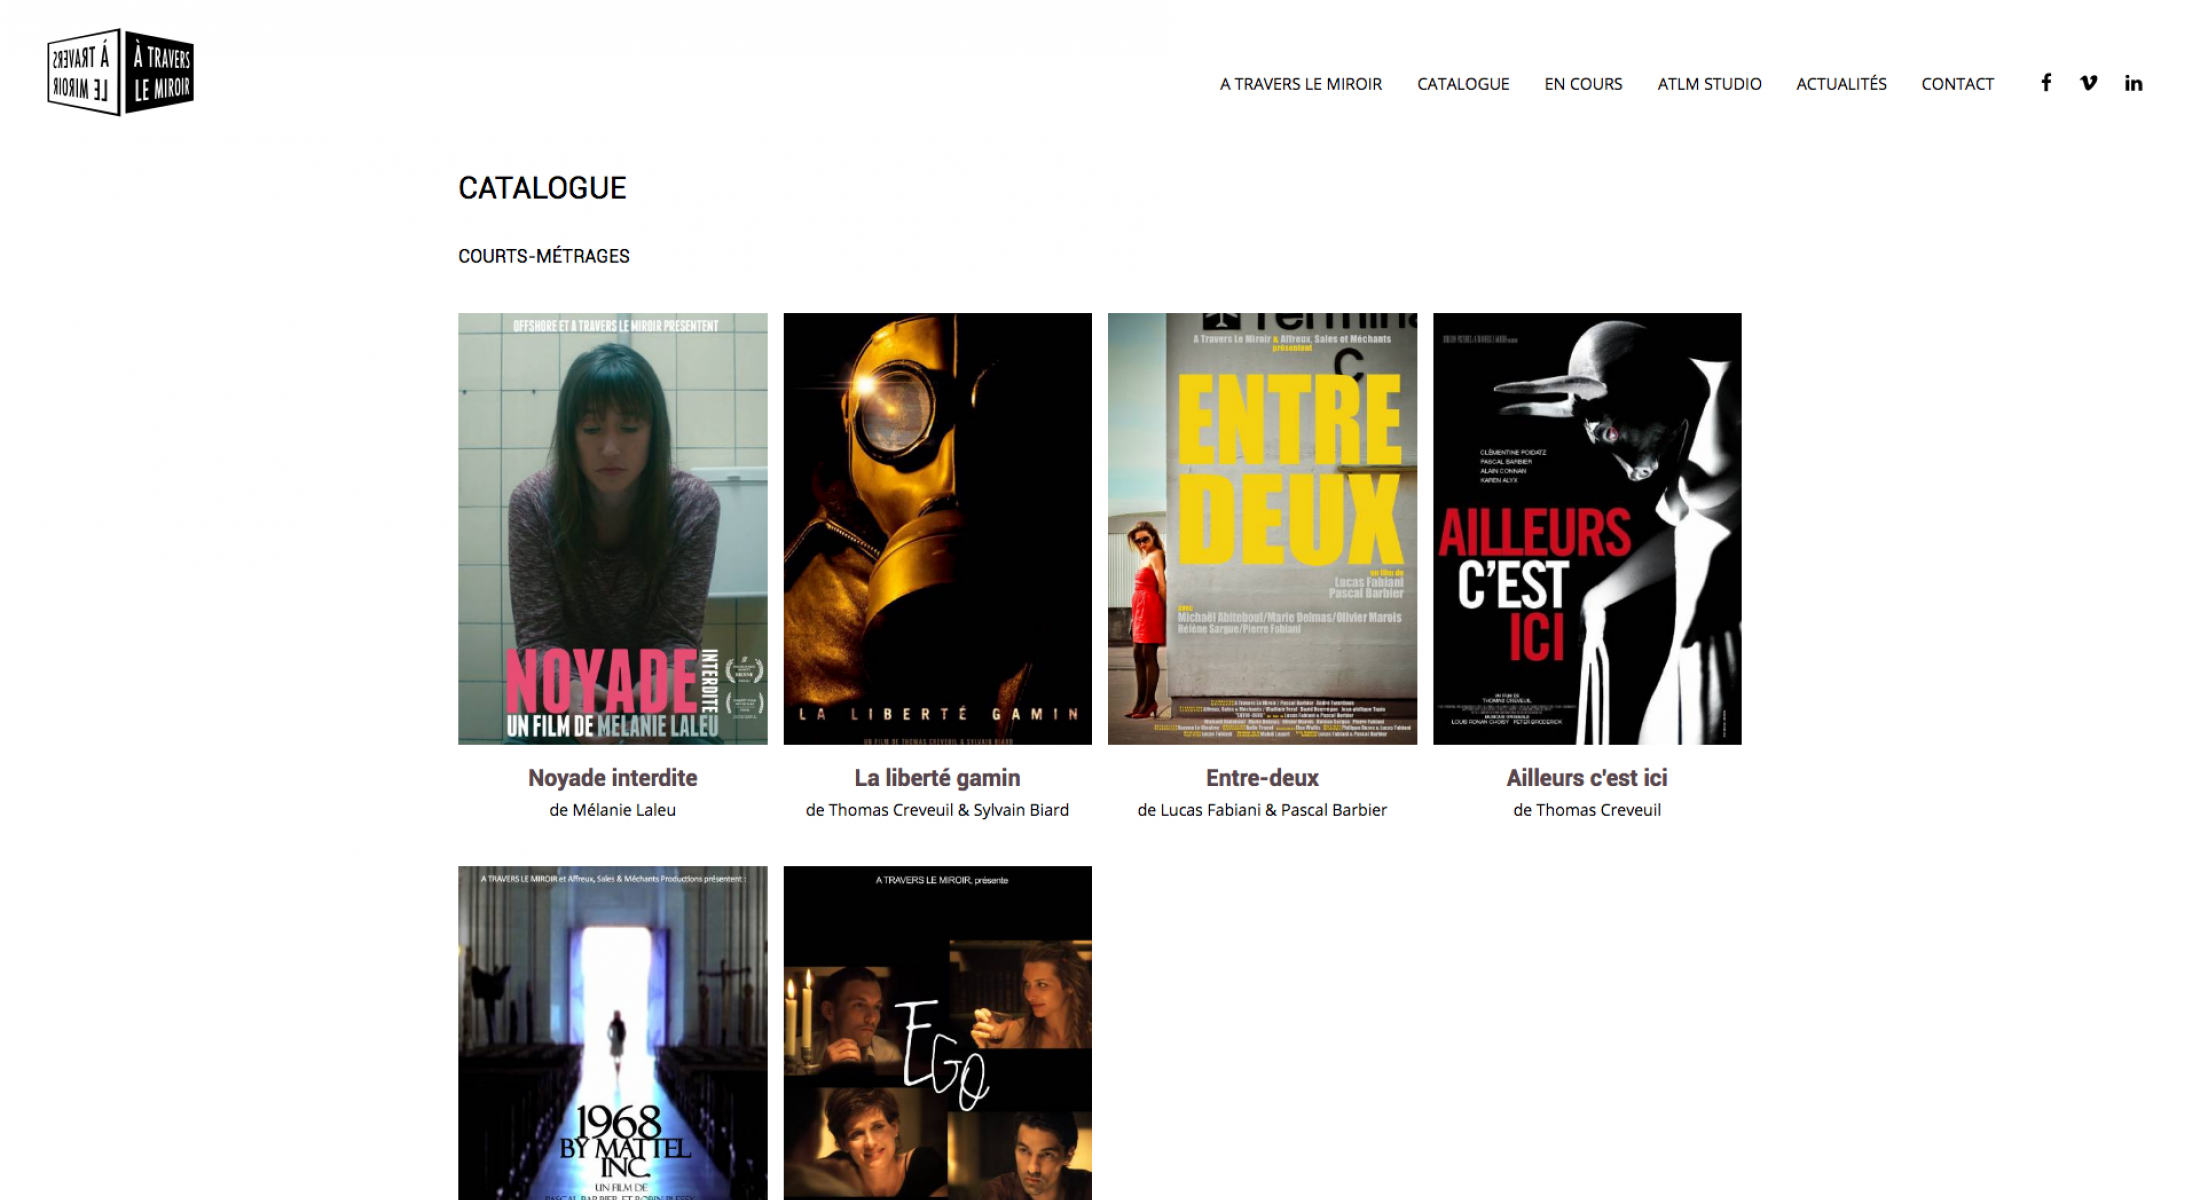Open the LinkedIn social icon
This screenshot has height=1200, width=2200.
[x=2134, y=83]
